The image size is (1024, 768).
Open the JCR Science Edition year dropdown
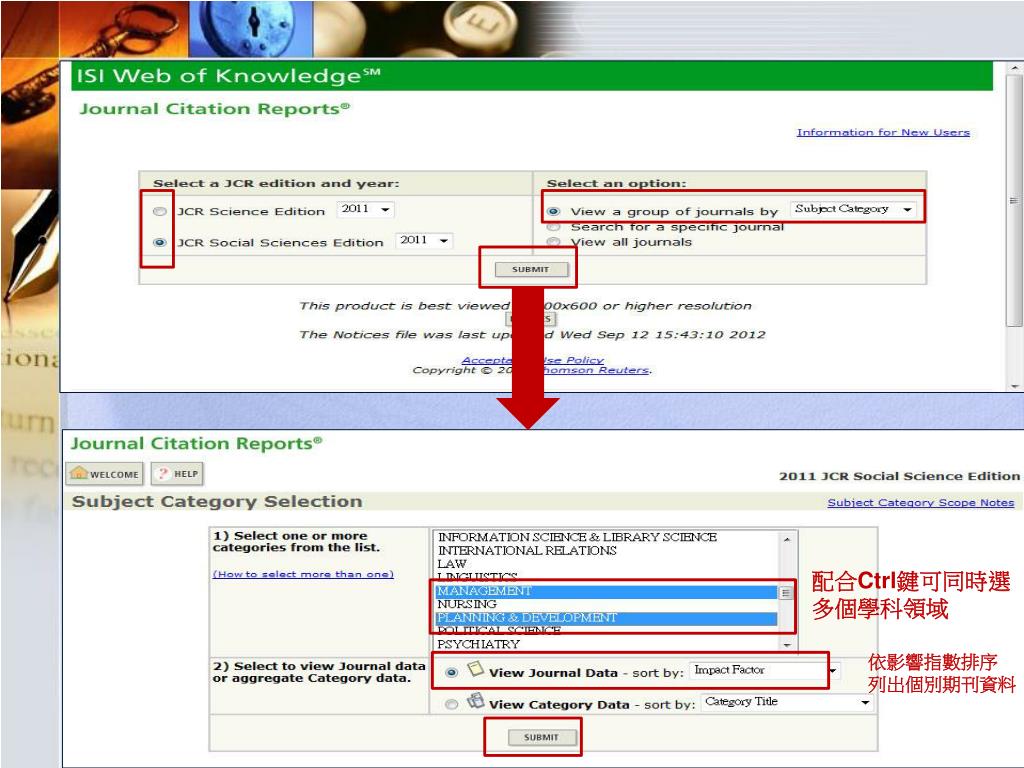pyautogui.click(x=366, y=209)
